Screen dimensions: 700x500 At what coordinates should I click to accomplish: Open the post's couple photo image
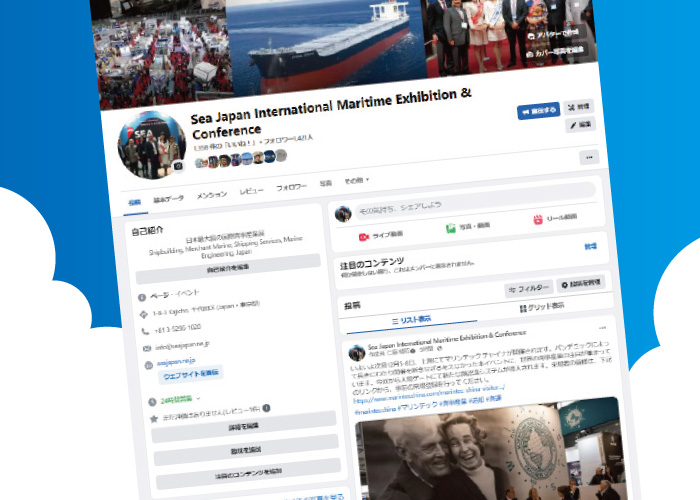491,451
